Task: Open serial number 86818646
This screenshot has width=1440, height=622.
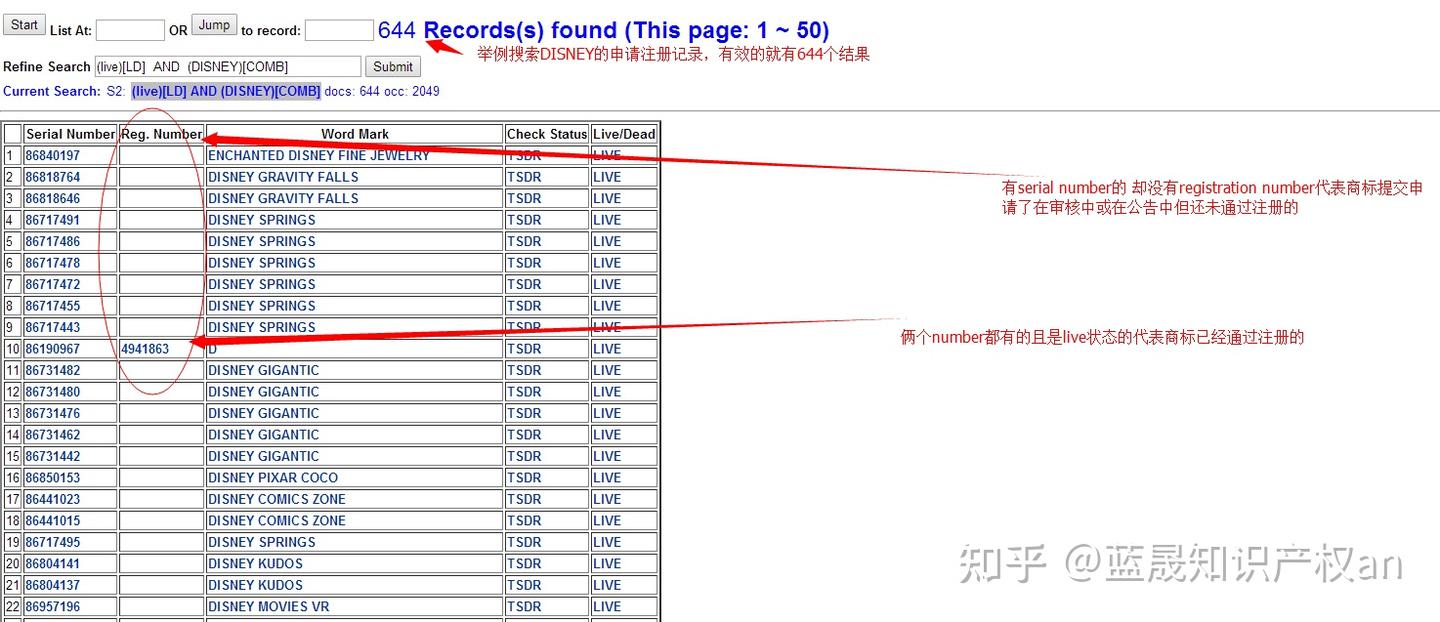Action: (53, 198)
